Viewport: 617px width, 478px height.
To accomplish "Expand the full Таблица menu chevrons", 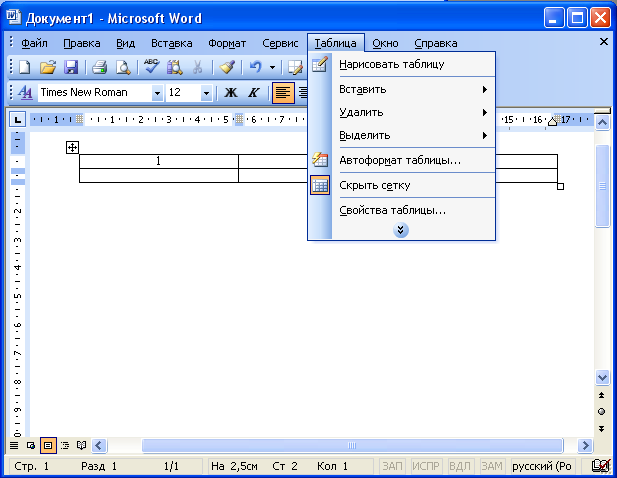I will [x=401, y=230].
